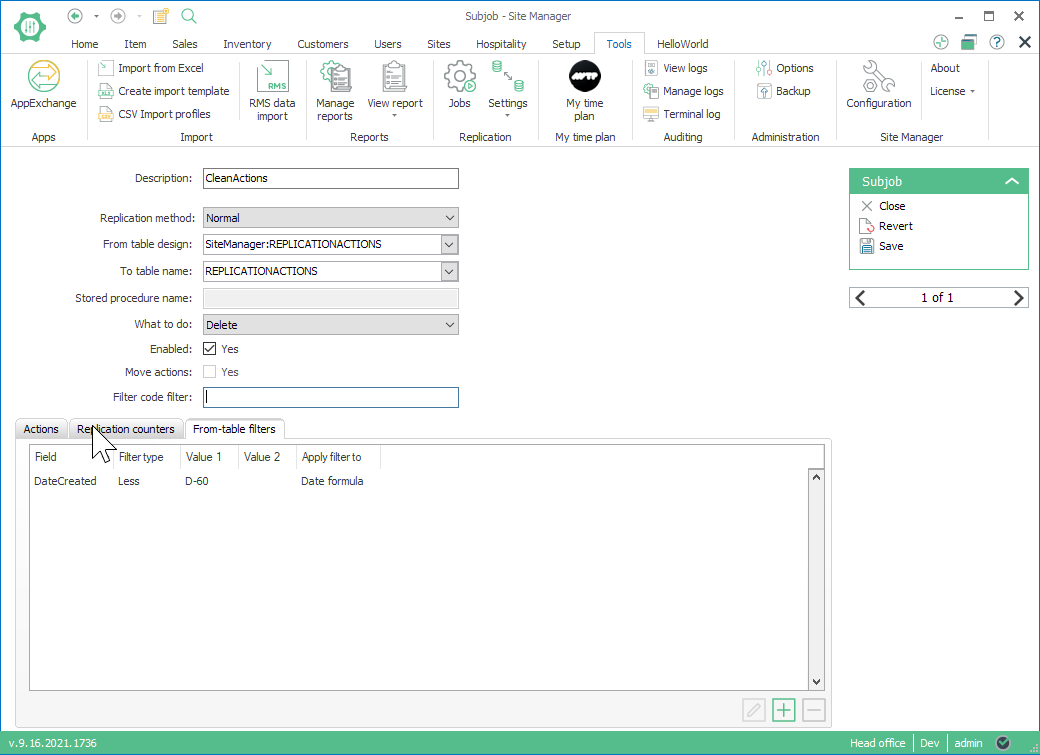Toggle the Move actions checkbox
Image resolution: width=1040 pixels, height=755 pixels.
[x=210, y=372]
